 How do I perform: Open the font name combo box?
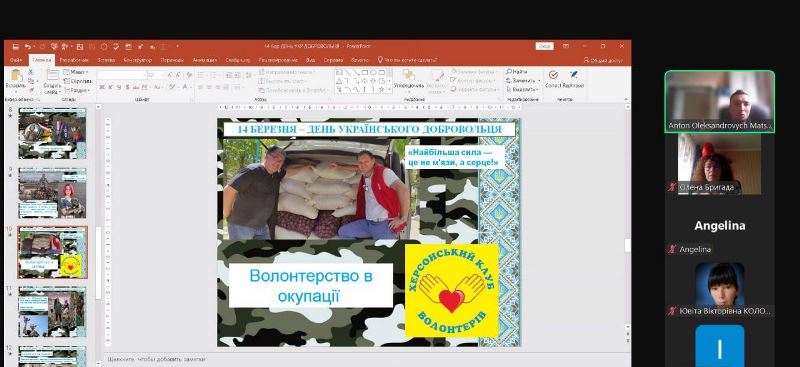click(121, 75)
